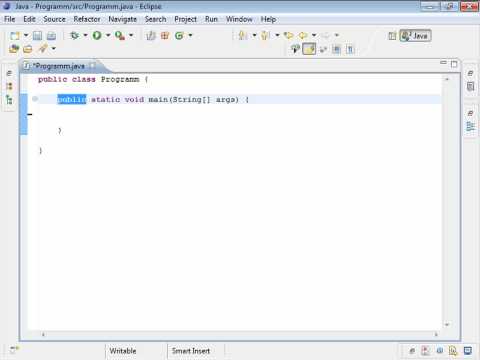Viewport: 480px width, 360px height.
Task: Open the Help menu
Action: pyautogui.click(x=268, y=19)
